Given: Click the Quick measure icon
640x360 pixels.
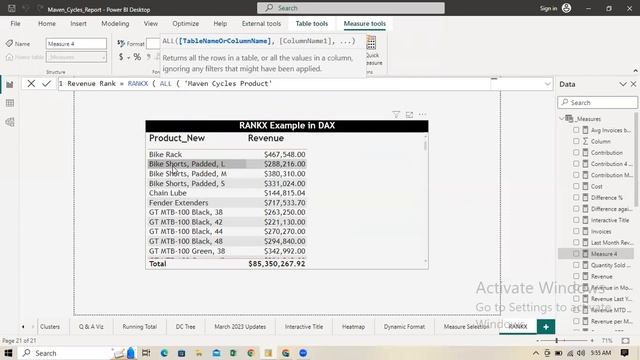Looking at the screenshot, I should tap(371, 42).
